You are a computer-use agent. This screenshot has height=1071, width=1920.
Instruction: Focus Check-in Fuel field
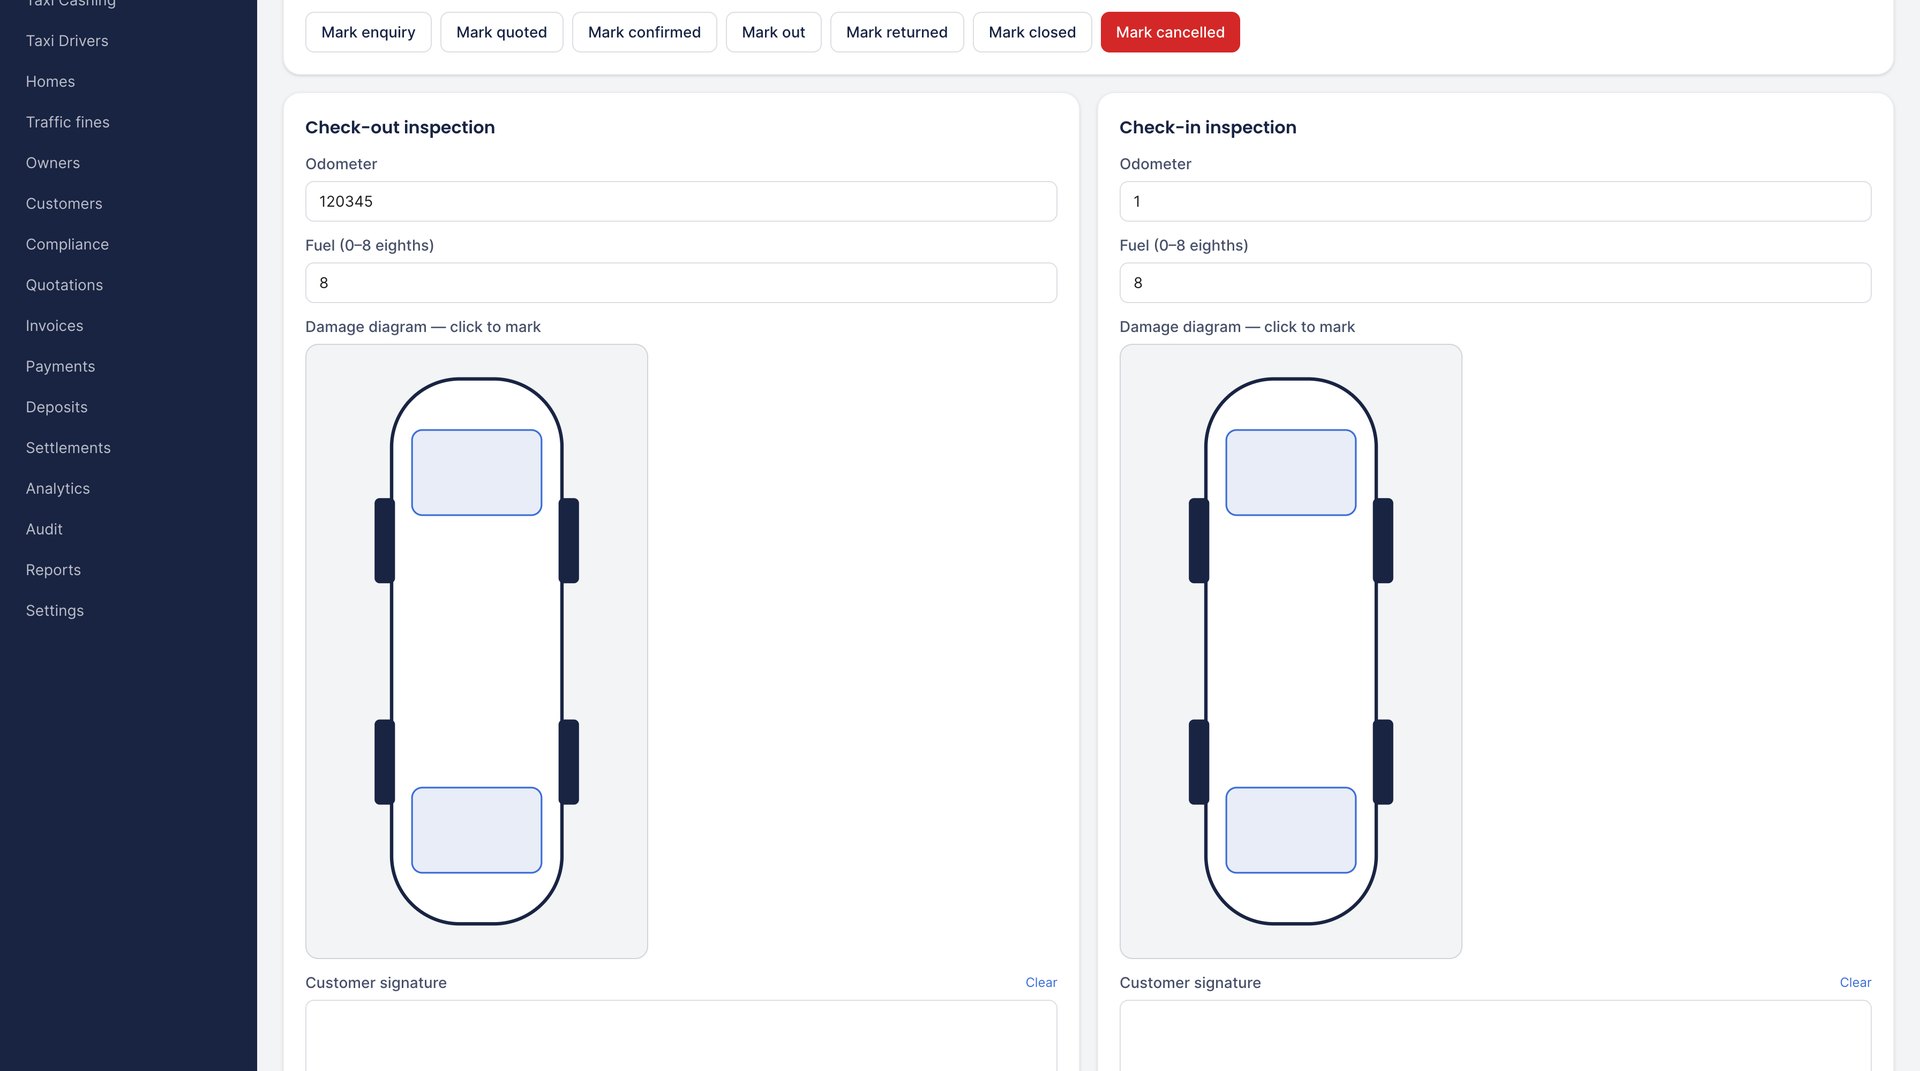pyautogui.click(x=1495, y=283)
